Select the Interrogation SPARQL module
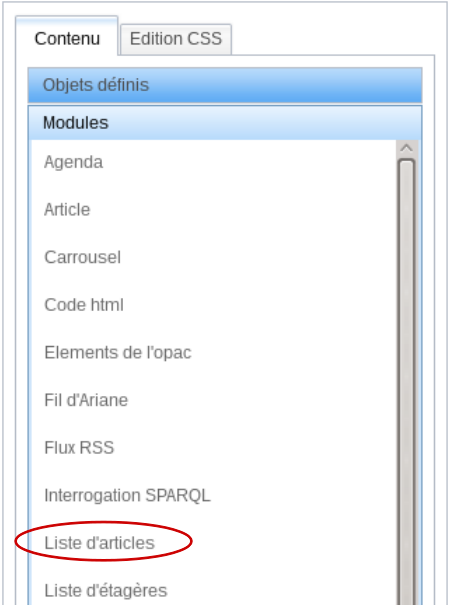This screenshot has height=605, width=450. tap(127, 495)
